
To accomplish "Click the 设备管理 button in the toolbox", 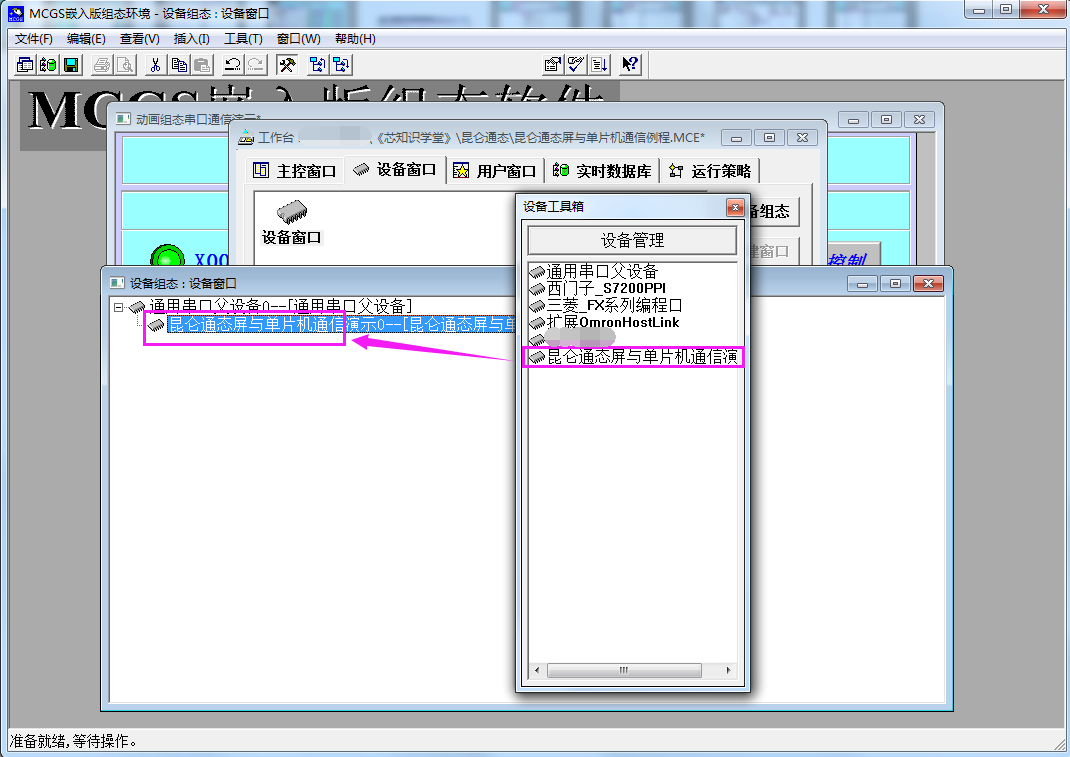I will [x=632, y=240].
